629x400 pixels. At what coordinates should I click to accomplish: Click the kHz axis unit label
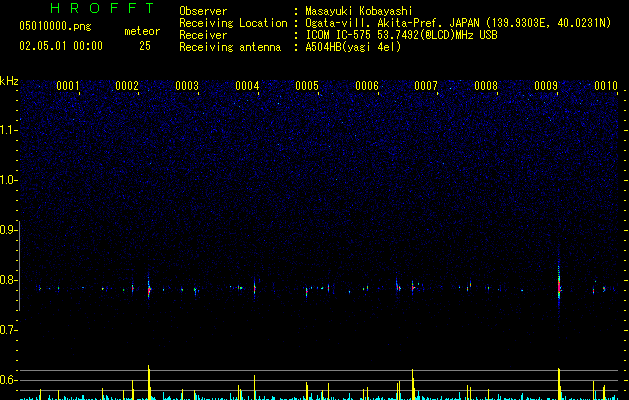tap(9, 81)
